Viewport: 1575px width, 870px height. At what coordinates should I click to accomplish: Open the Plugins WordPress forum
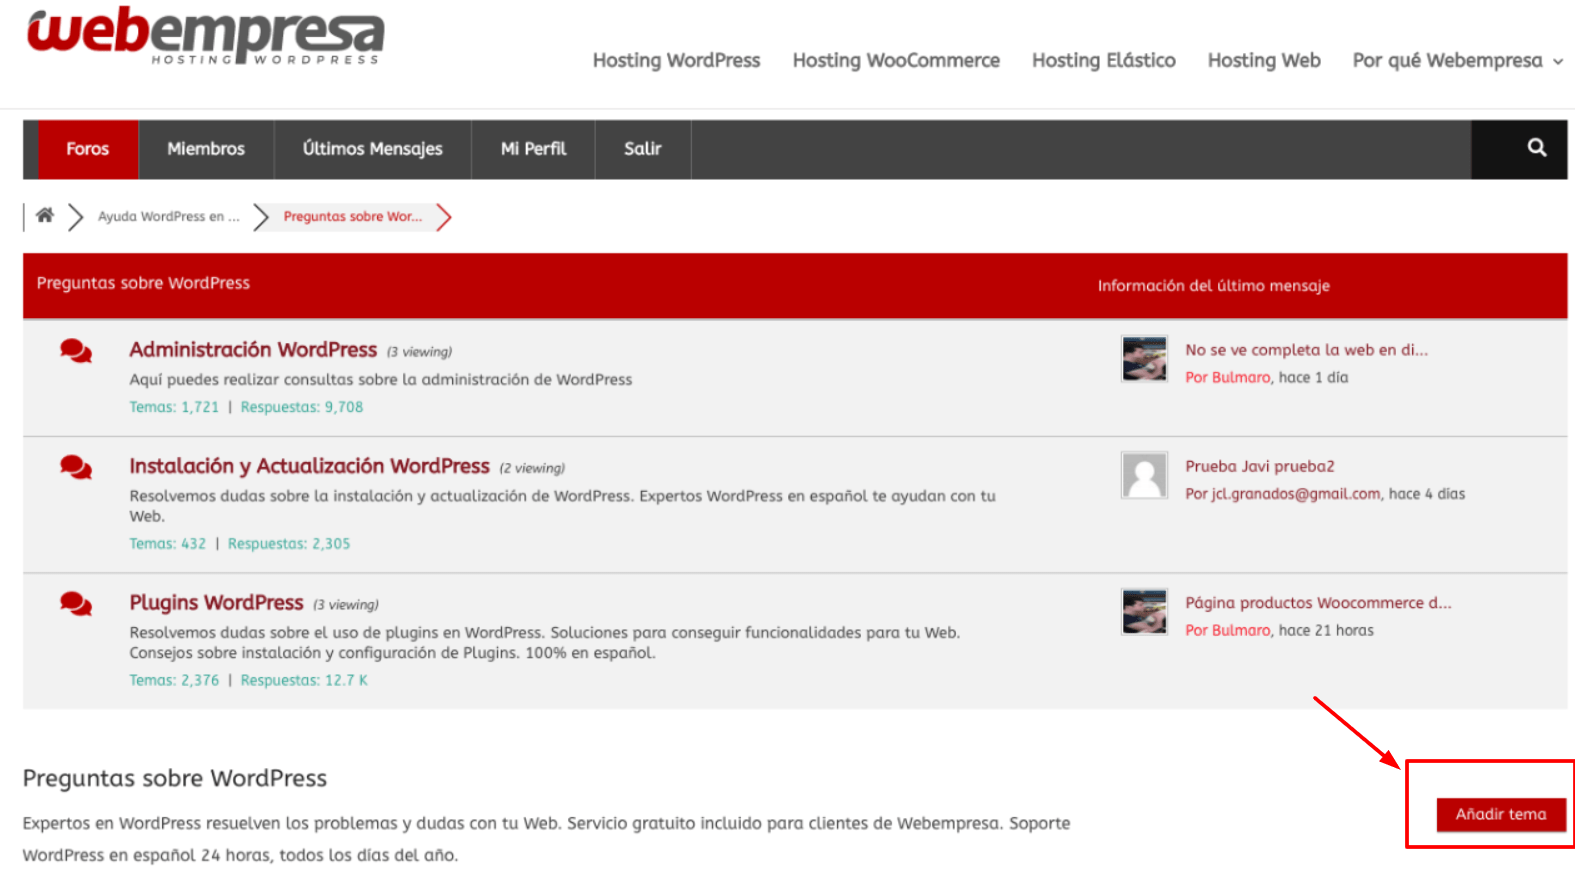pos(216,602)
